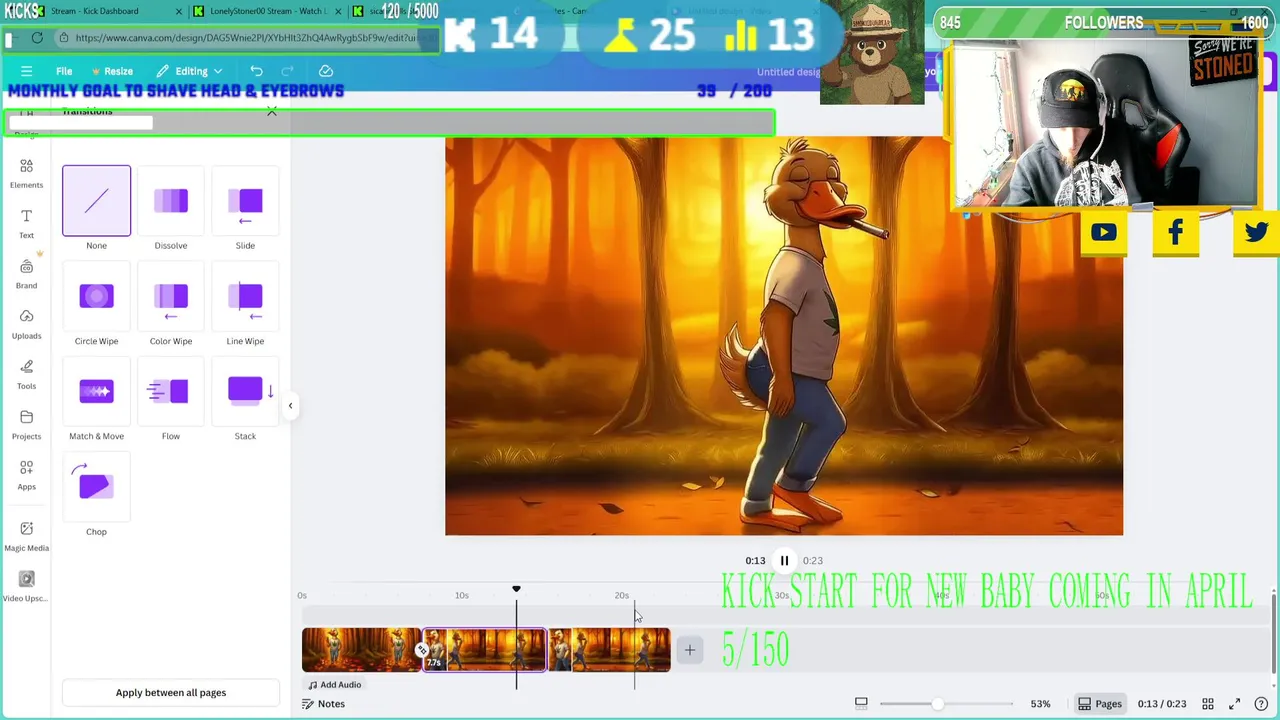Open the Uploads sidebar panel

pos(26,324)
